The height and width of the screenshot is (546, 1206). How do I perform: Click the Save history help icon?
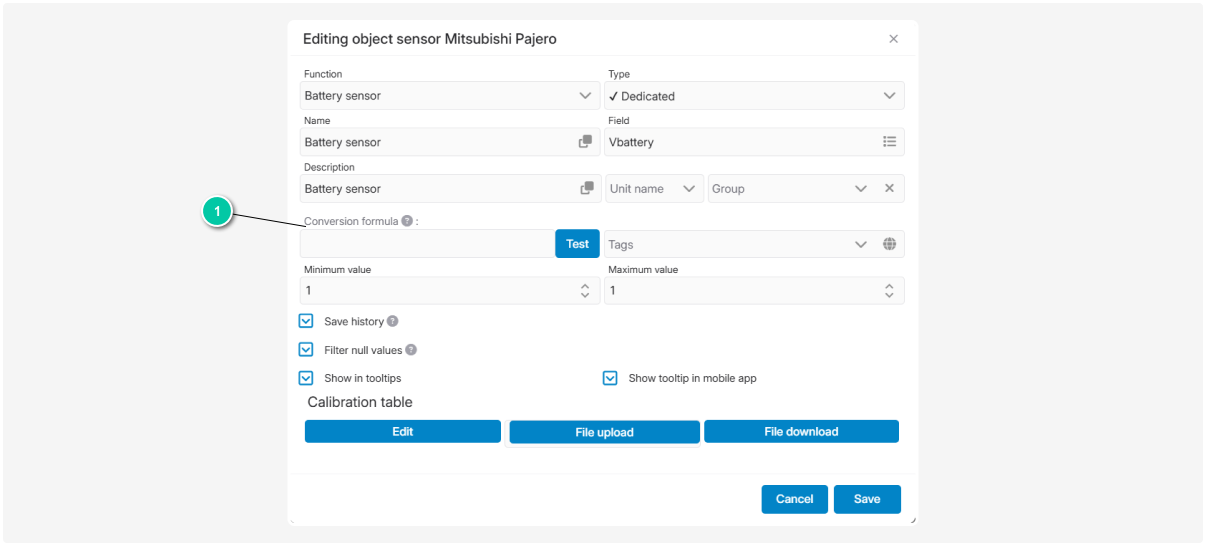click(393, 322)
